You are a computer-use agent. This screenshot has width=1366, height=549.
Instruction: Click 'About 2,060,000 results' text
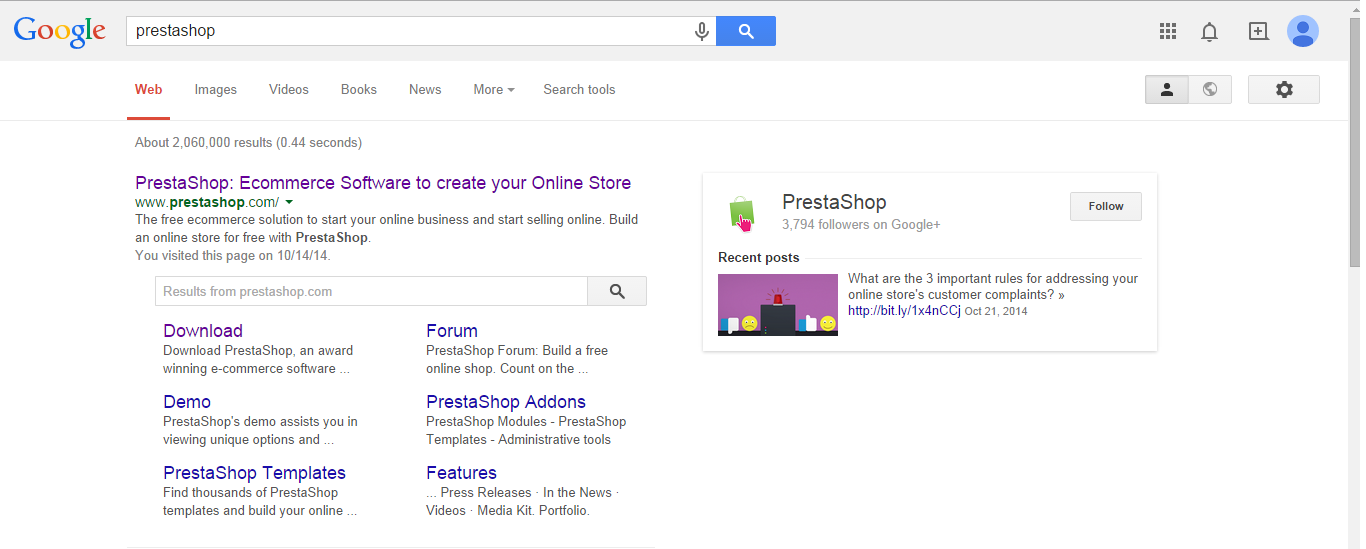204,142
